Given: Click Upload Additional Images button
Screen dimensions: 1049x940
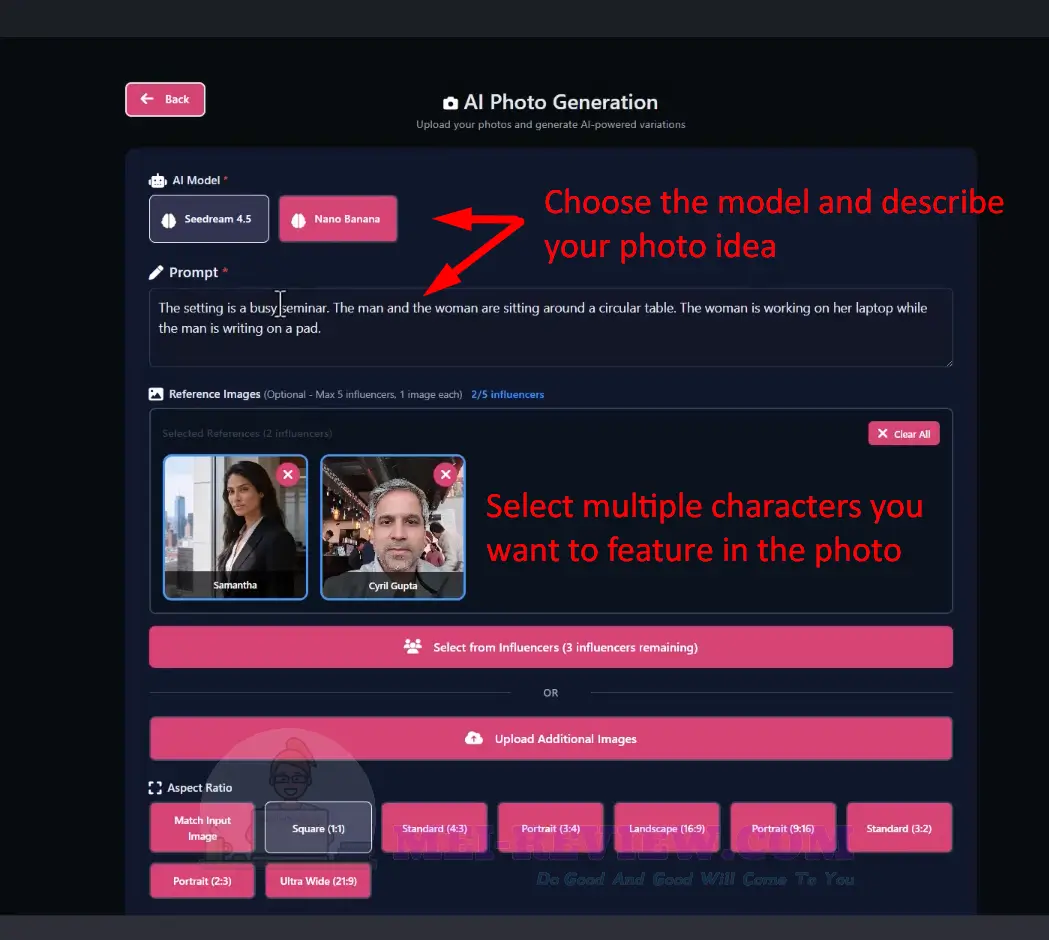Looking at the screenshot, I should [551, 739].
